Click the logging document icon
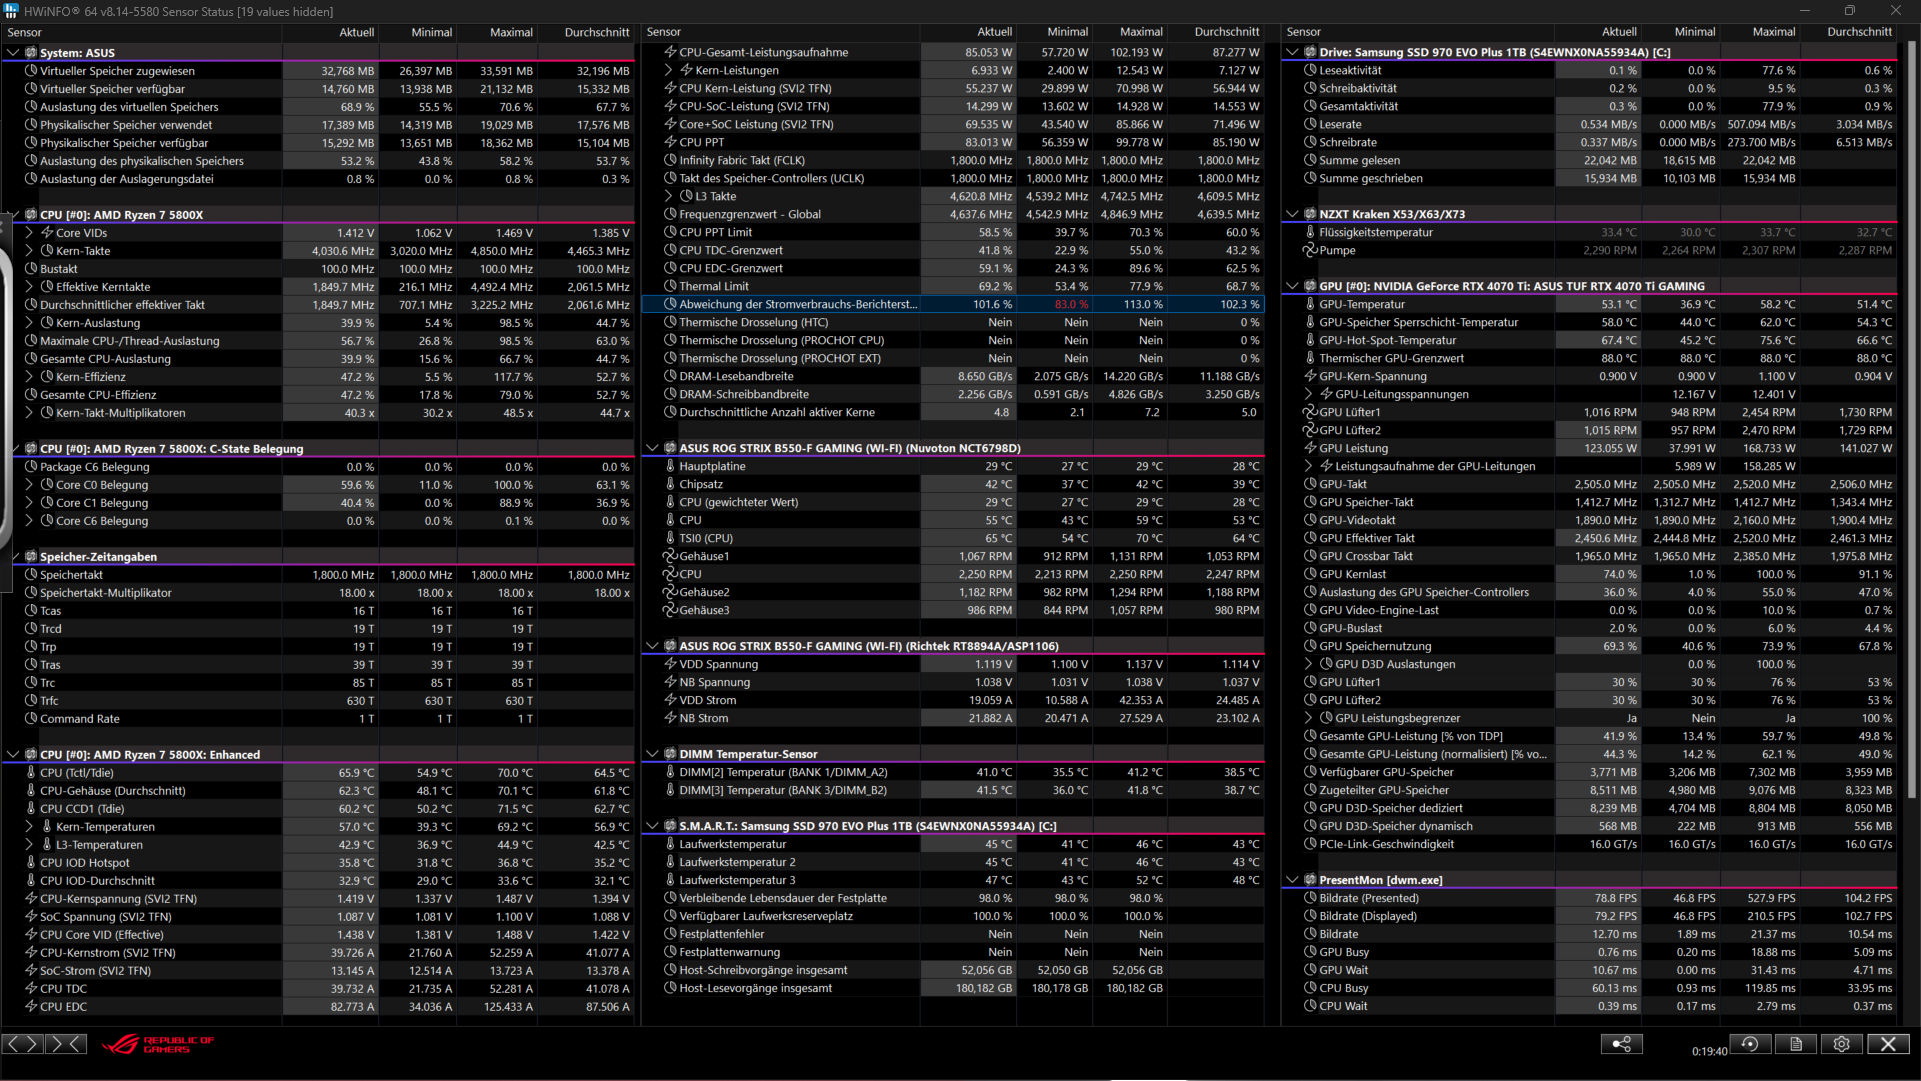1921x1081 pixels. (x=1796, y=1044)
